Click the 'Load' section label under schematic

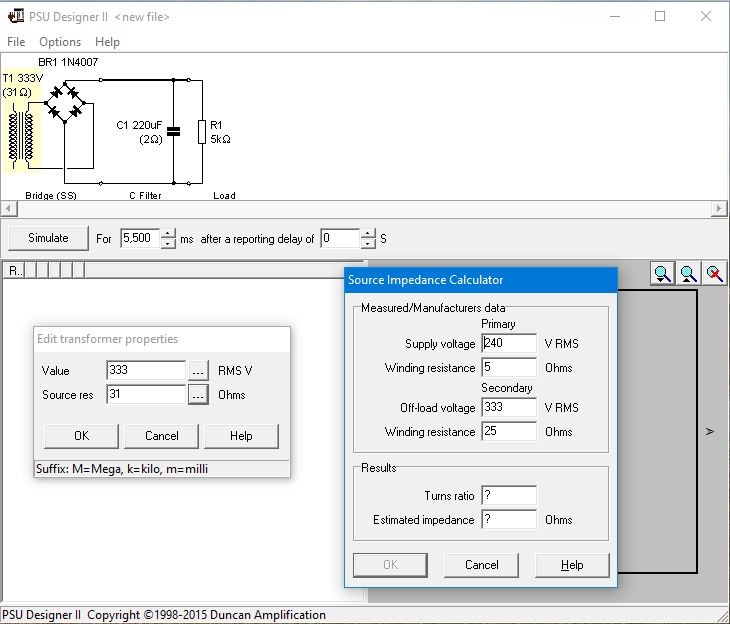pos(224,196)
